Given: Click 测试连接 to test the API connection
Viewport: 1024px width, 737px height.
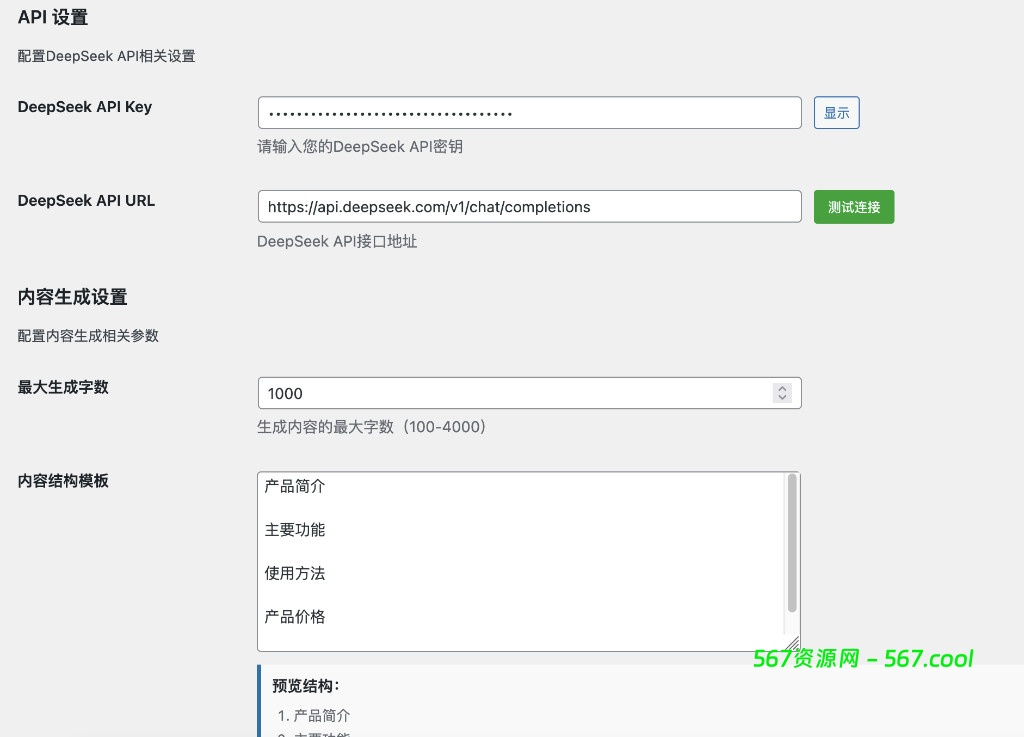Looking at the screenshot, I should tap(854, 206).
